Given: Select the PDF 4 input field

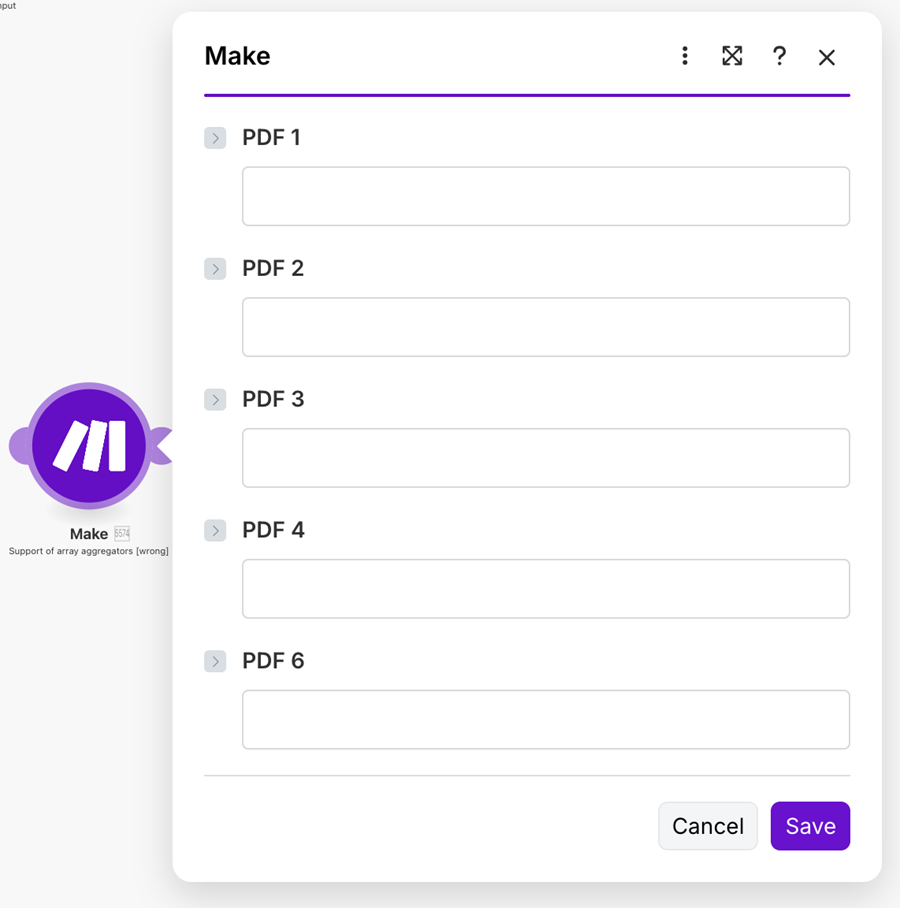Looking at the screenshot, I should pyautogui.click(x=545, y=589).
